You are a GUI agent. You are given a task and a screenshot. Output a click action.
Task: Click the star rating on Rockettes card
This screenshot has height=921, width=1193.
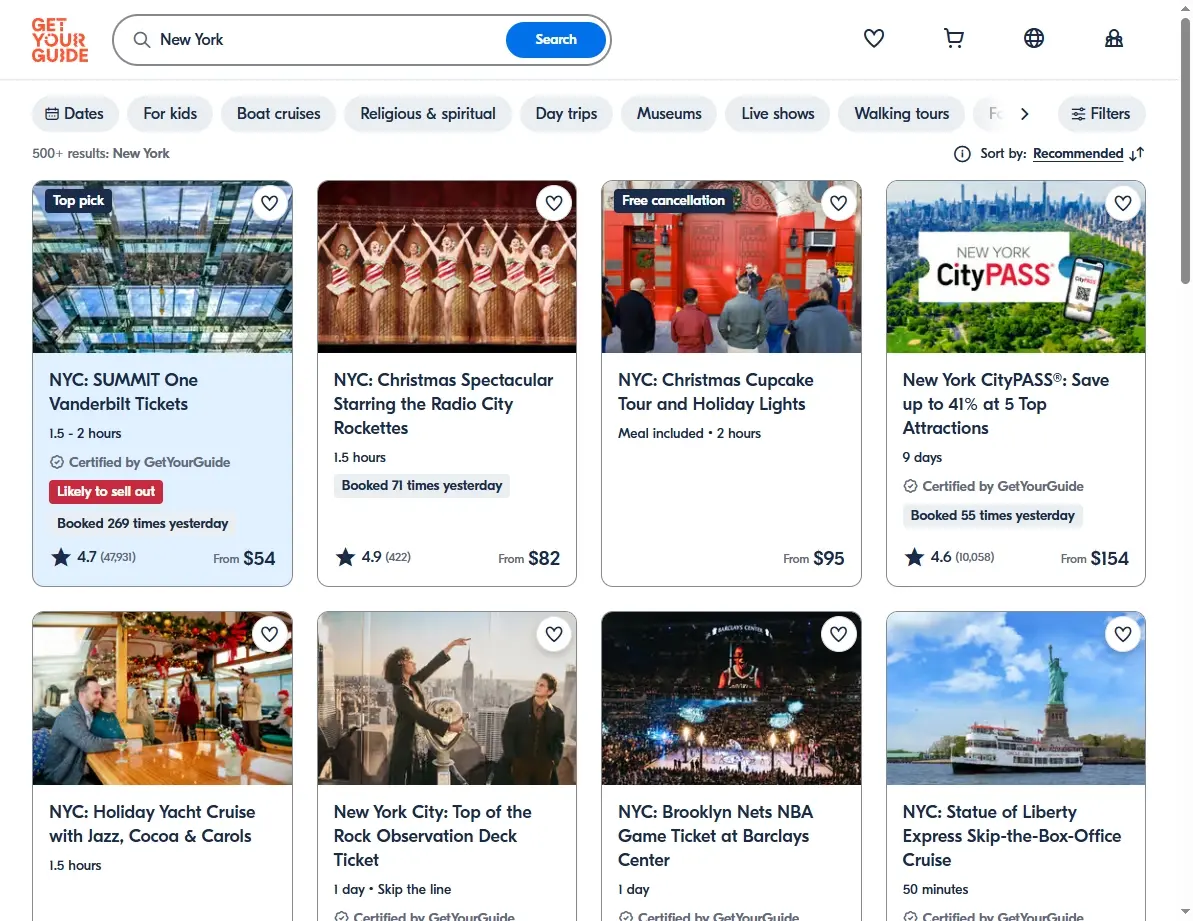click(x=373, y=557)
